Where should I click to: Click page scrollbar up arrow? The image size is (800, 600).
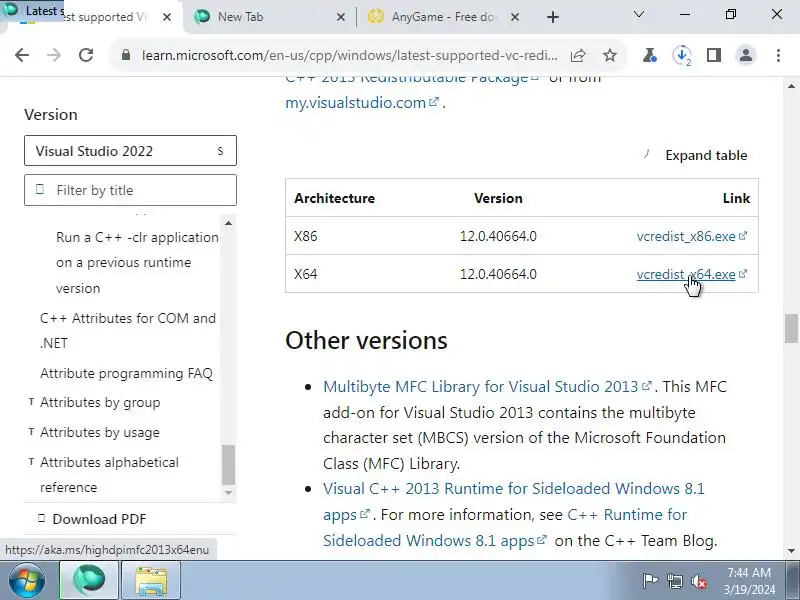click(x=791, y=86)
